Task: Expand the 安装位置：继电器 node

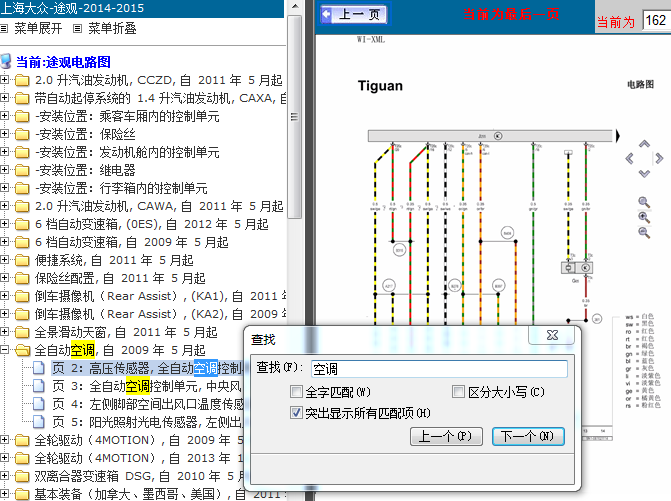Action: pyautogui.click(x=4, y=169)
